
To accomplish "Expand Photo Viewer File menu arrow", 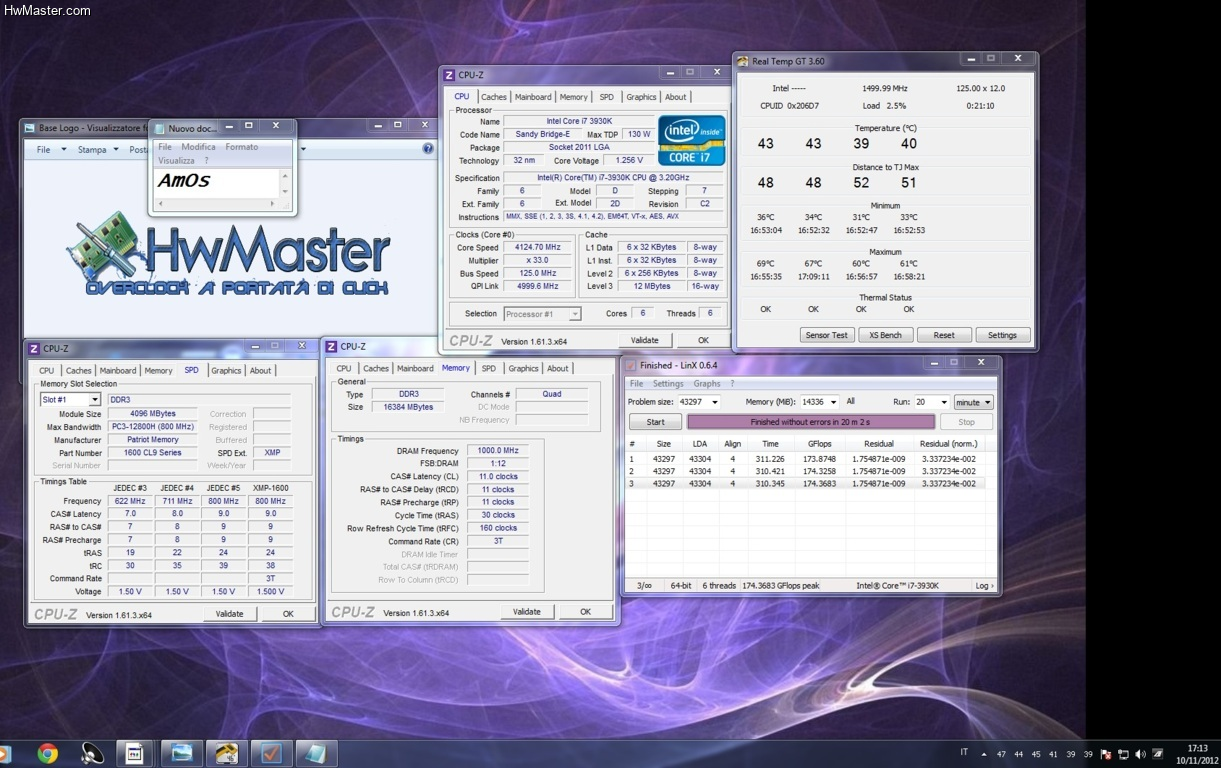I will click(63, 150).
